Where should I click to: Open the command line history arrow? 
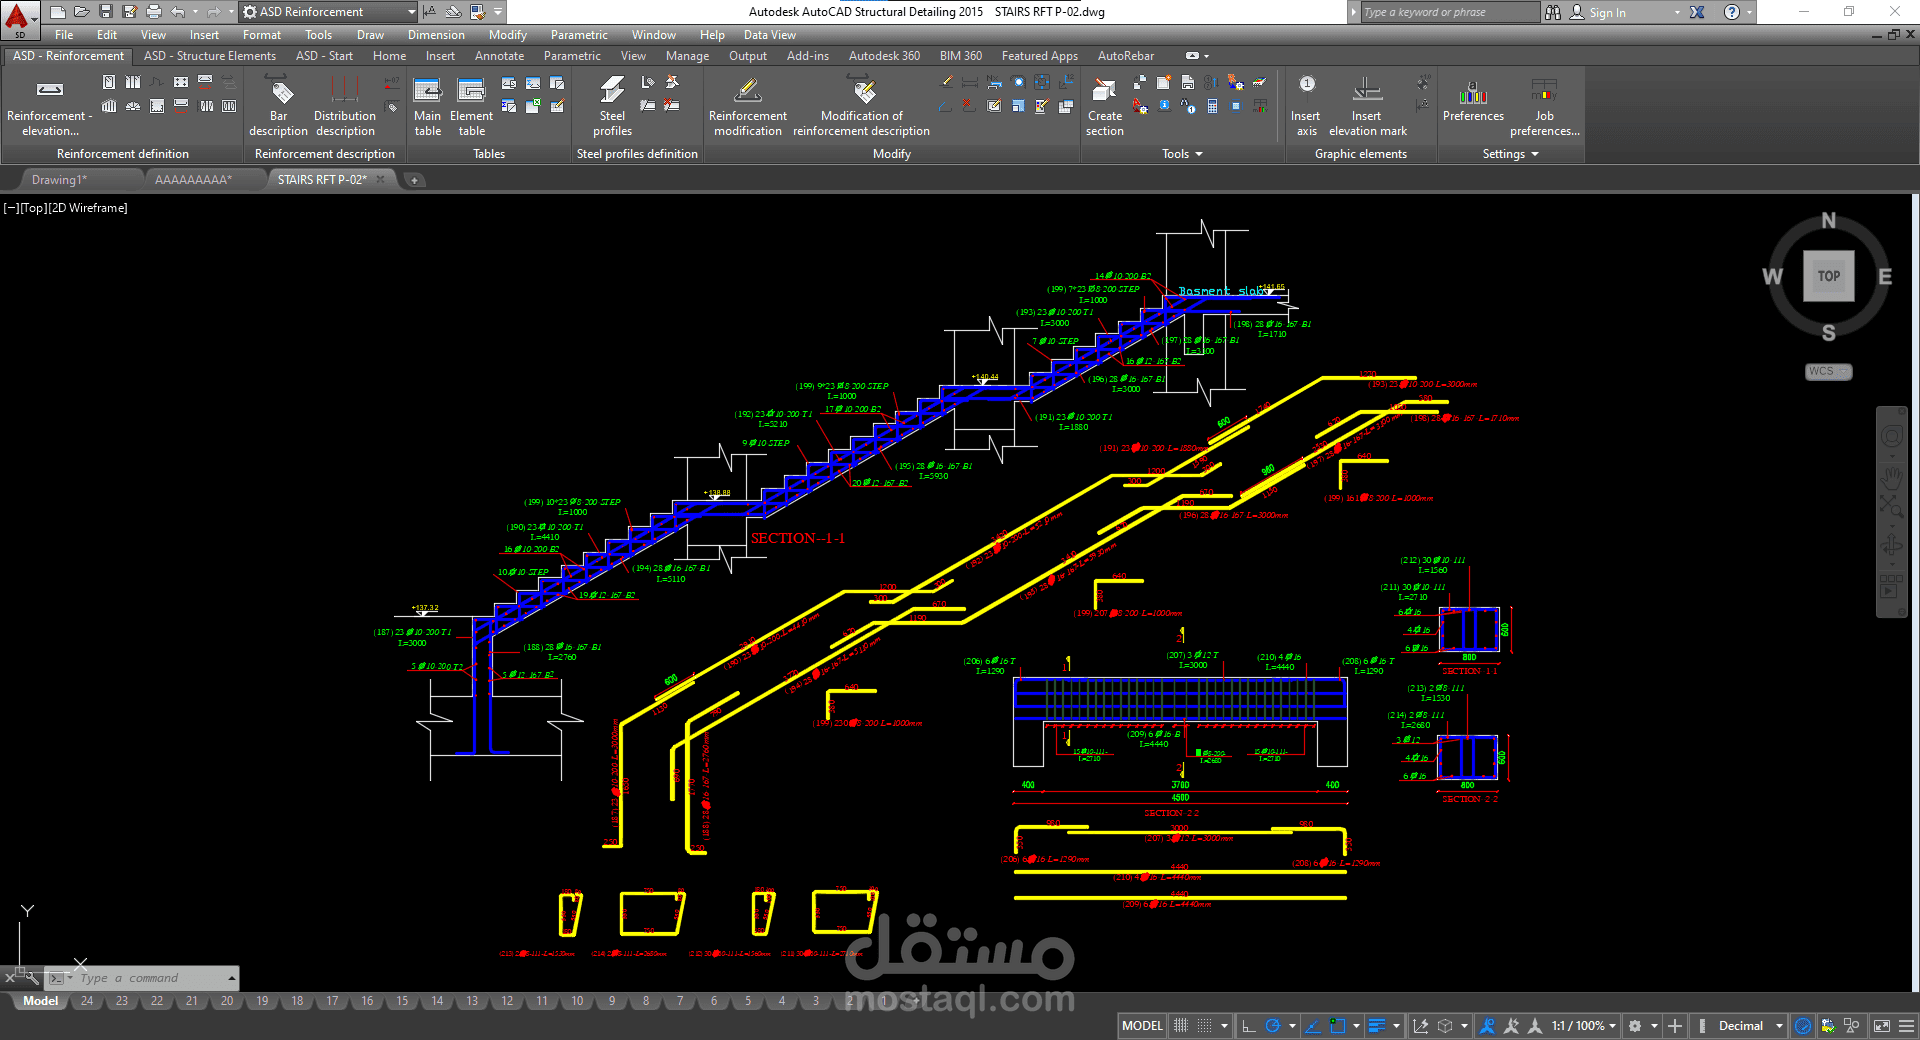[x=232, y=978]
